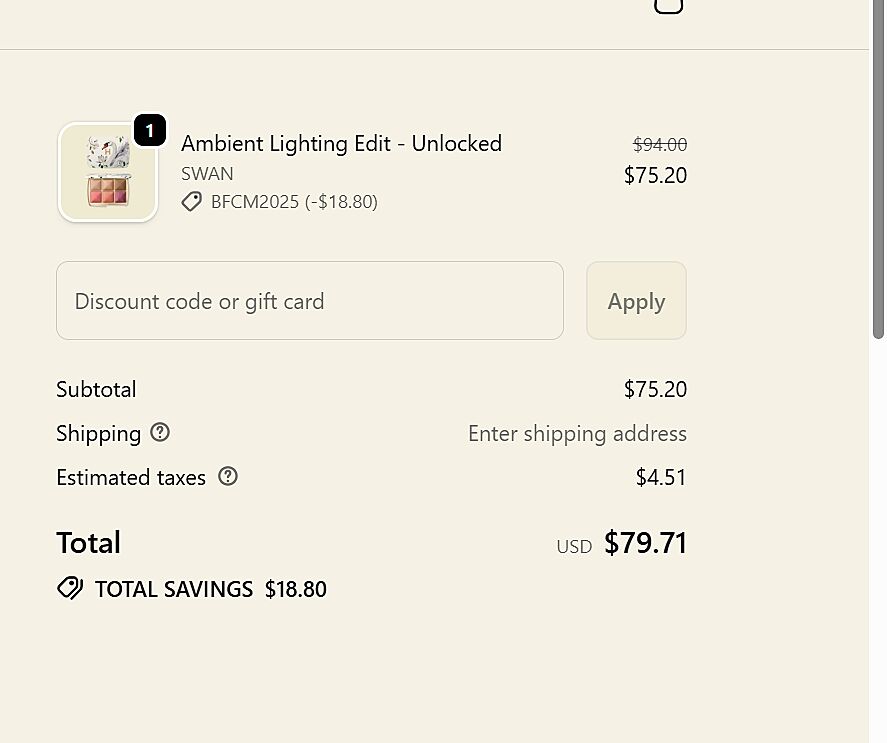Click the Shipping help question-mark icon
887x743 pixels.
pos(160,432)
